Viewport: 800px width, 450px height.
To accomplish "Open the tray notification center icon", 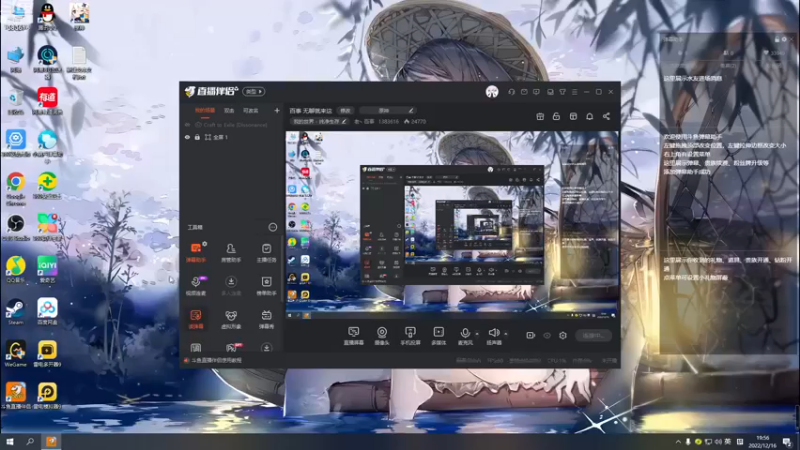I will 787,442.
